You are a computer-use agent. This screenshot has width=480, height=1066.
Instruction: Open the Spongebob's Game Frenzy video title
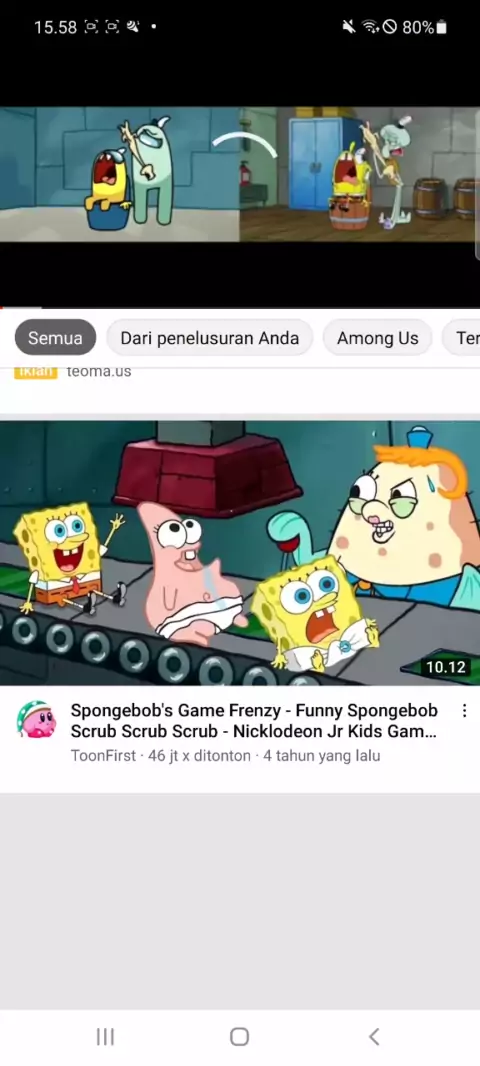click(x=254, y=721)
